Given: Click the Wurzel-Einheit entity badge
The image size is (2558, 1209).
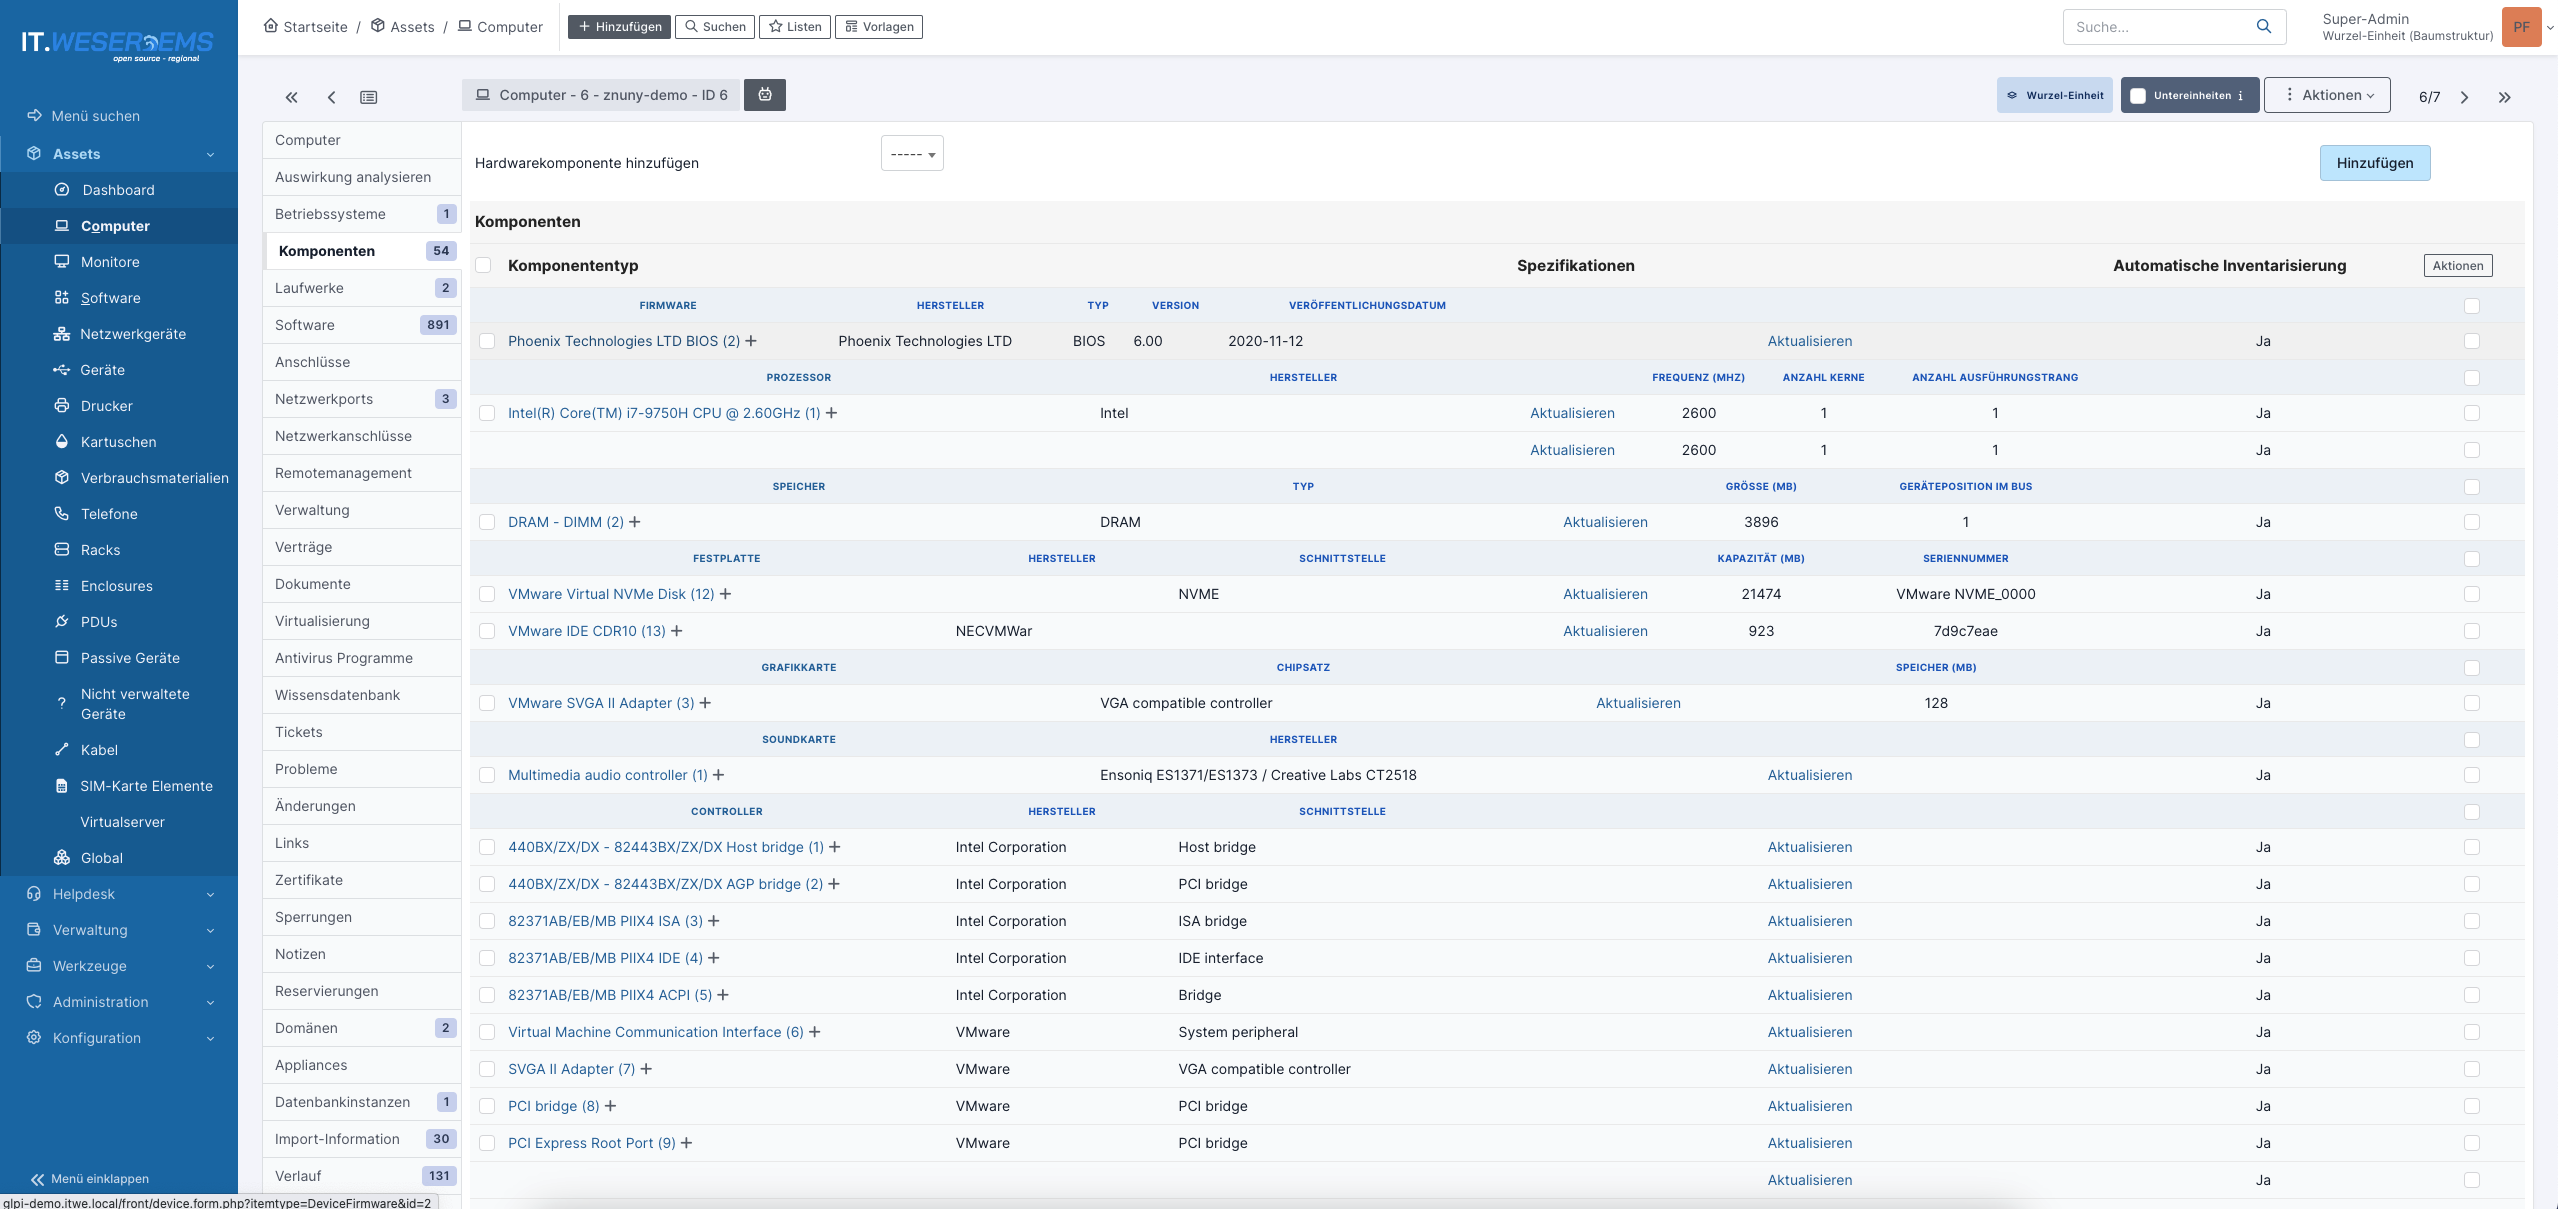Looking at the screenshot, I should tap(2055, 95).
